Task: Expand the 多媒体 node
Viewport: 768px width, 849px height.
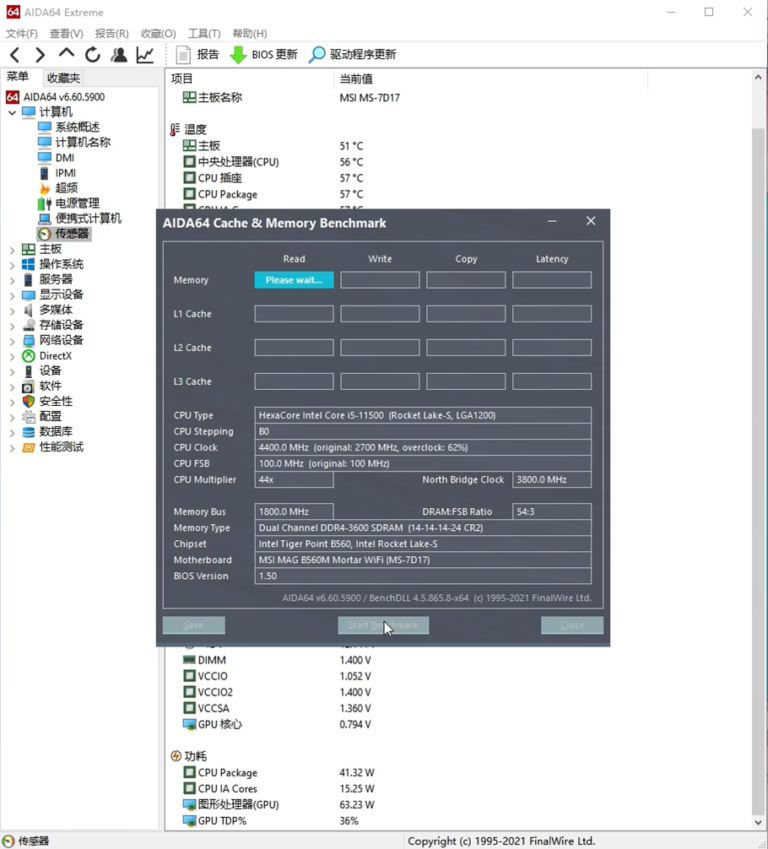Action: click(x=12, y=310)
